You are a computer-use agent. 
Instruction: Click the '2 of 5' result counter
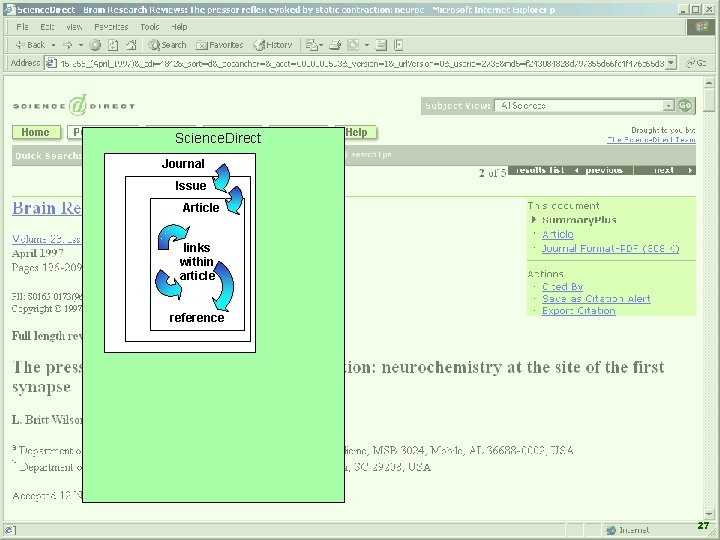pos(492,173)
